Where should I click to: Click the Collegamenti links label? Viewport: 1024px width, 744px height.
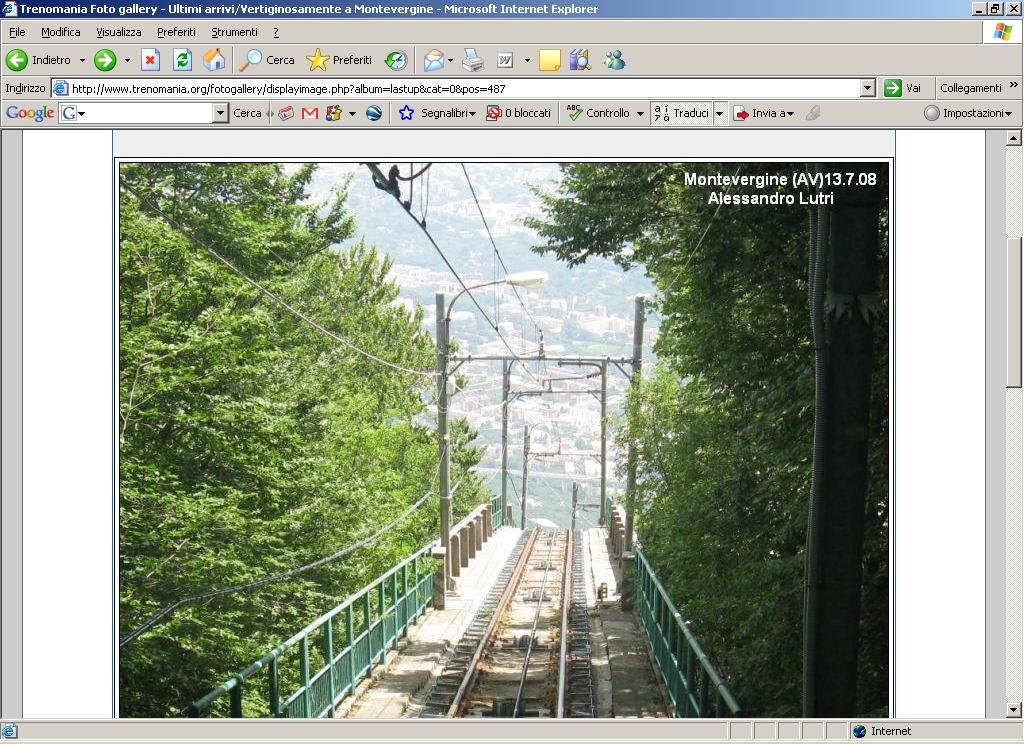[970, 88]
